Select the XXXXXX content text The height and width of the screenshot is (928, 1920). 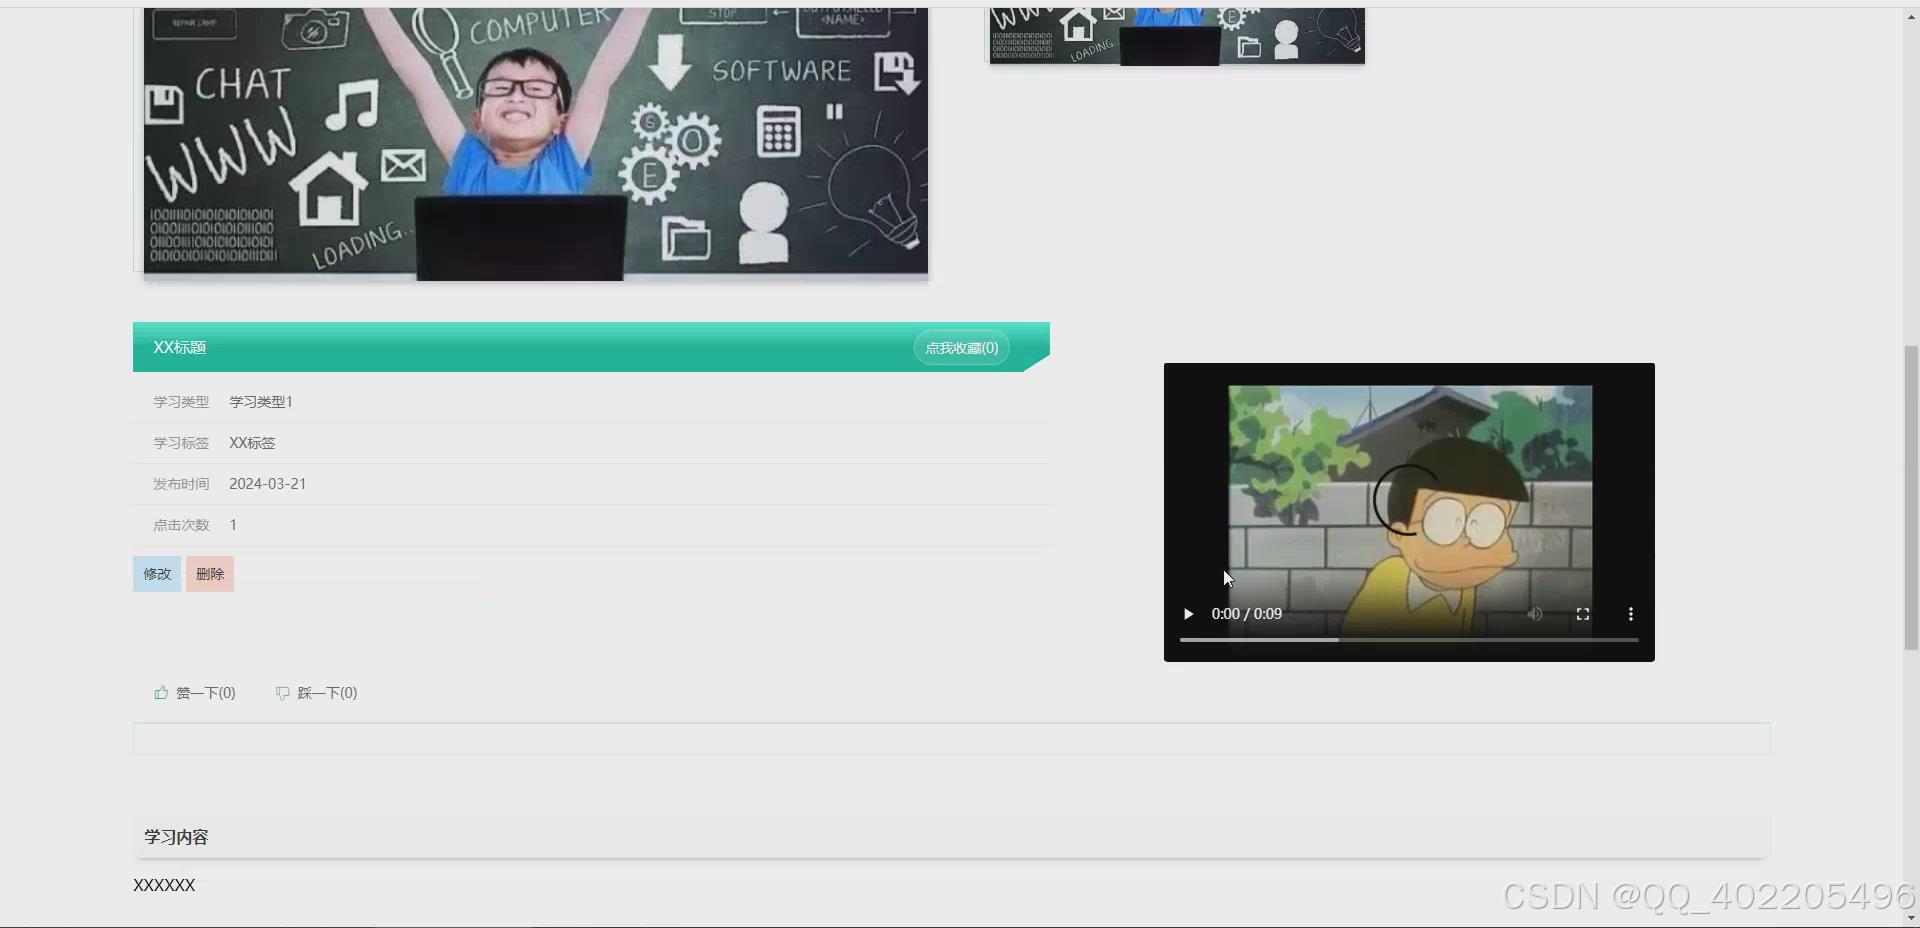point(164,885)
